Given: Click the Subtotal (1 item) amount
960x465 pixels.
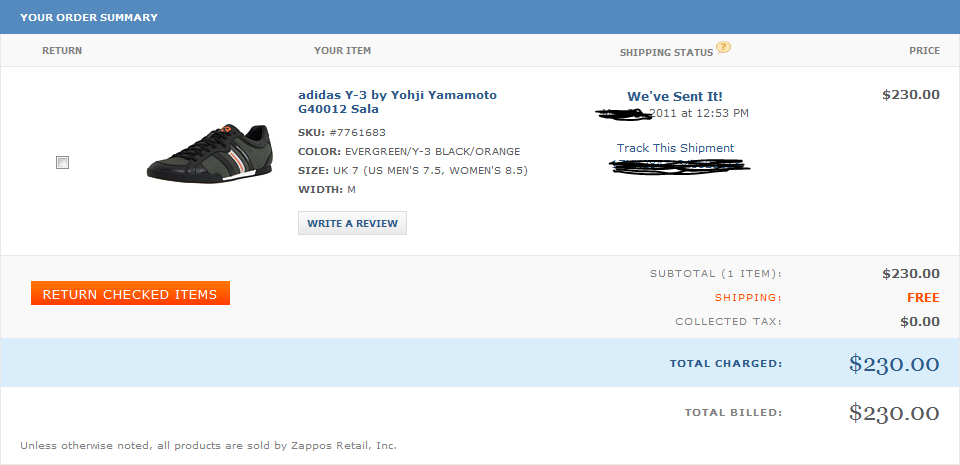Looking at the screenshot, I should 910,273.
